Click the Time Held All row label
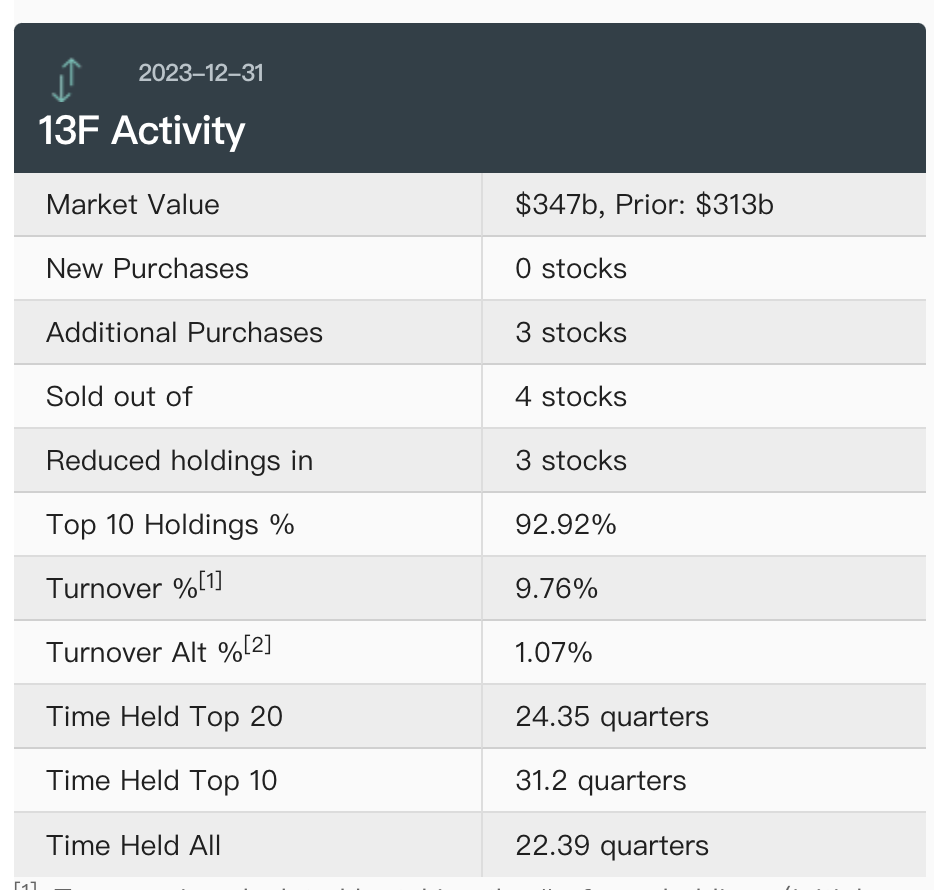Viewport: 934px width, 890px height. pos(133,845)
